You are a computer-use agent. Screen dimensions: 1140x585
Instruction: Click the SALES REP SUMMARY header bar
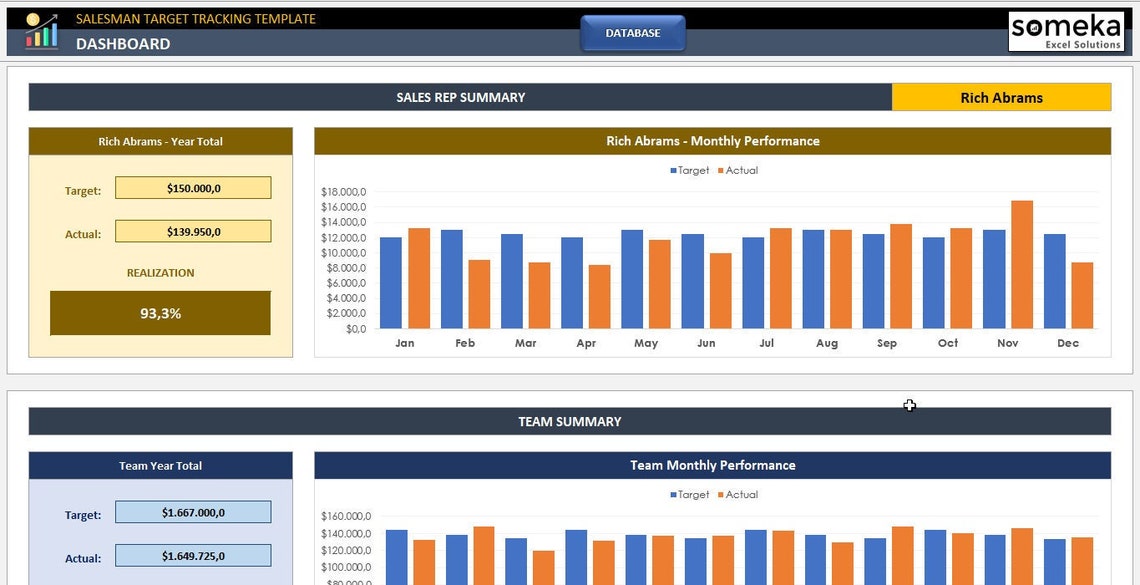click(x=460, y=97)
